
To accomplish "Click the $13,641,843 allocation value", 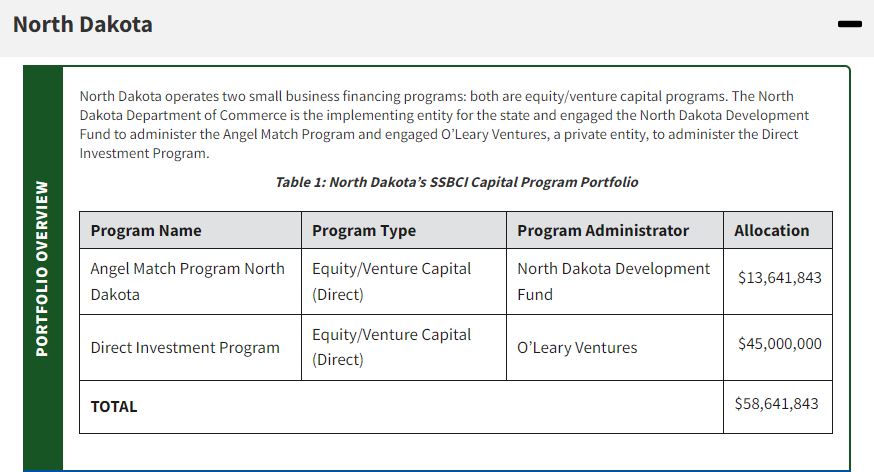I will point(780,278).
